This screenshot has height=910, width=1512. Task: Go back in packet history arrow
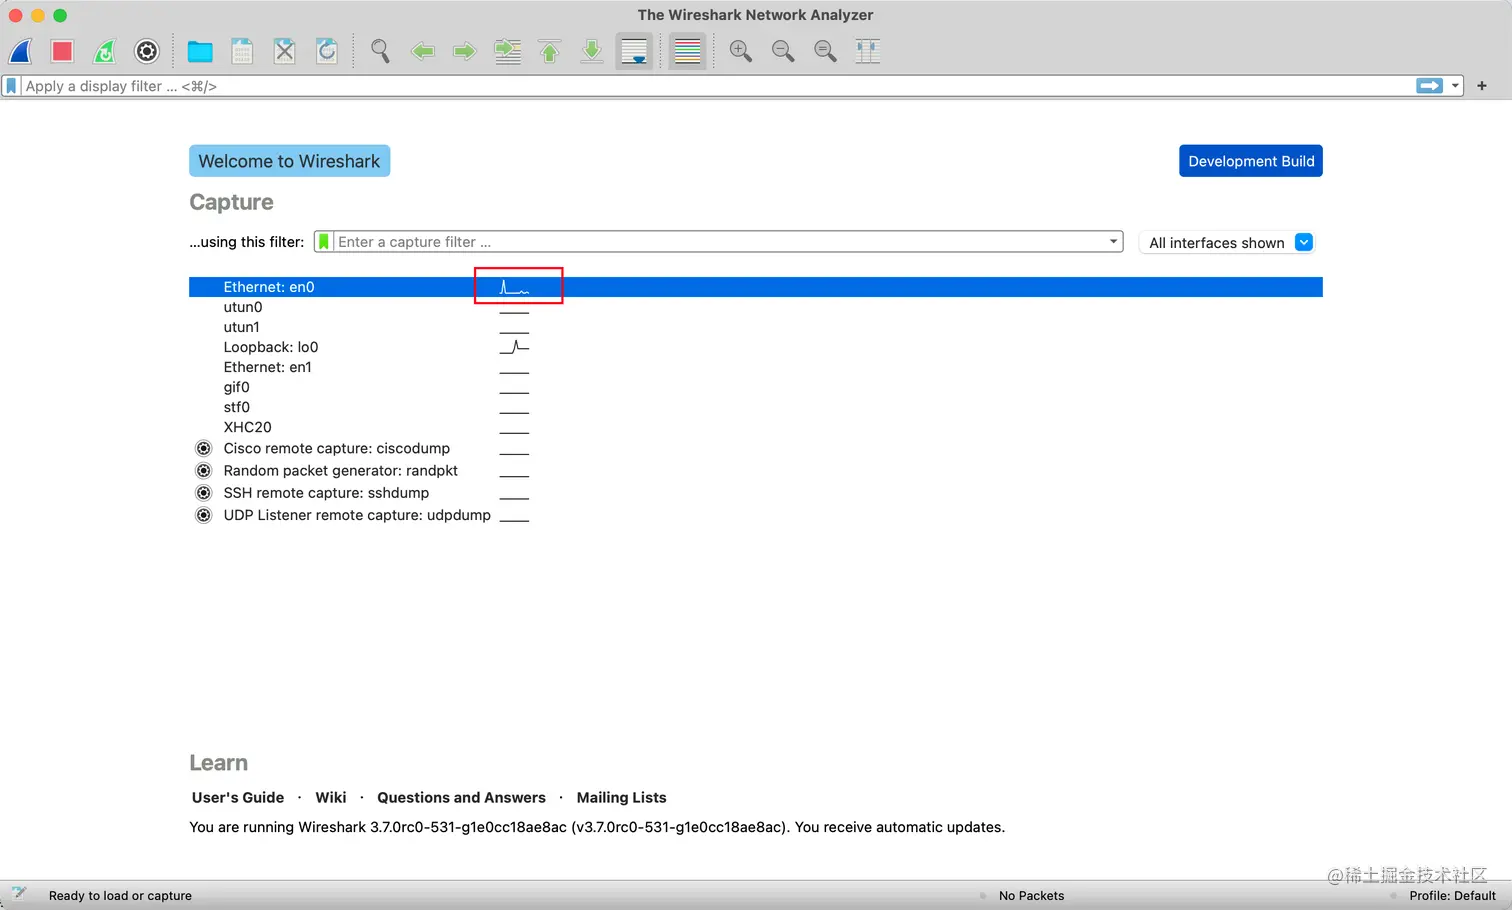423,51
